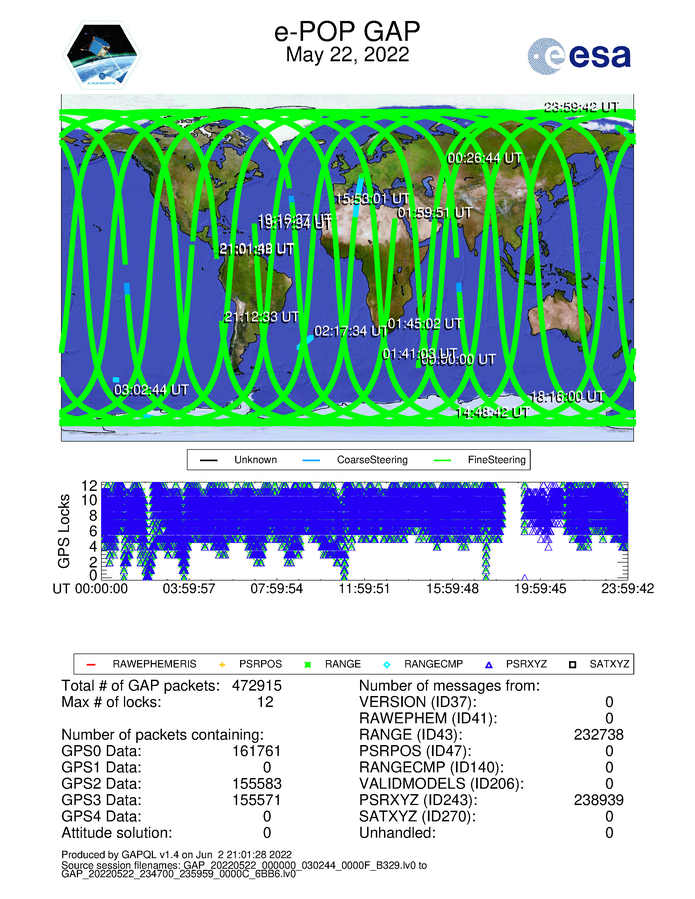Click the 00:26:44 UT map timestamp
Screen dimensions: 695x899
point(484,158)
